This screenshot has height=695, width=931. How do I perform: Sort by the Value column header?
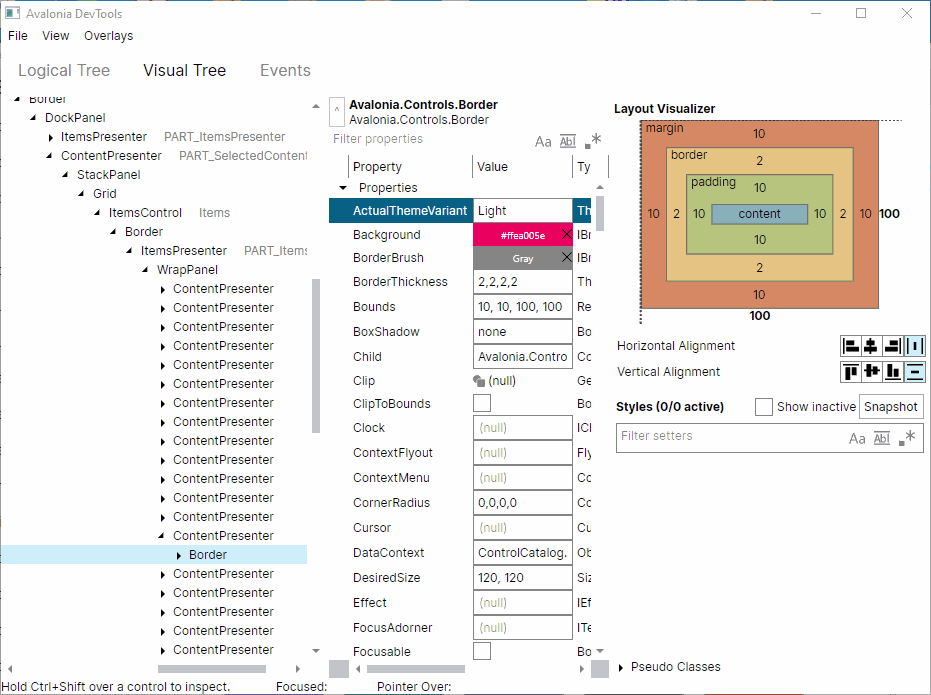[x=522, y=167]
